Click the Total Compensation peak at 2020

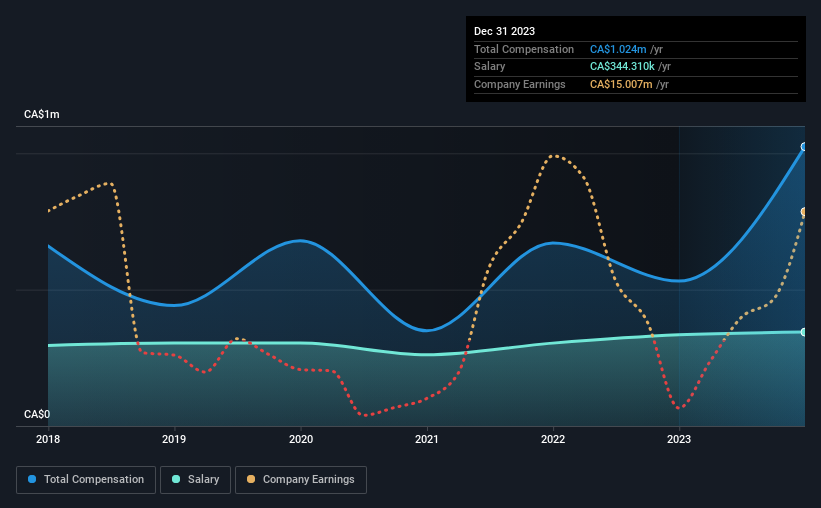pyautogui.click(x=301, y=241)
